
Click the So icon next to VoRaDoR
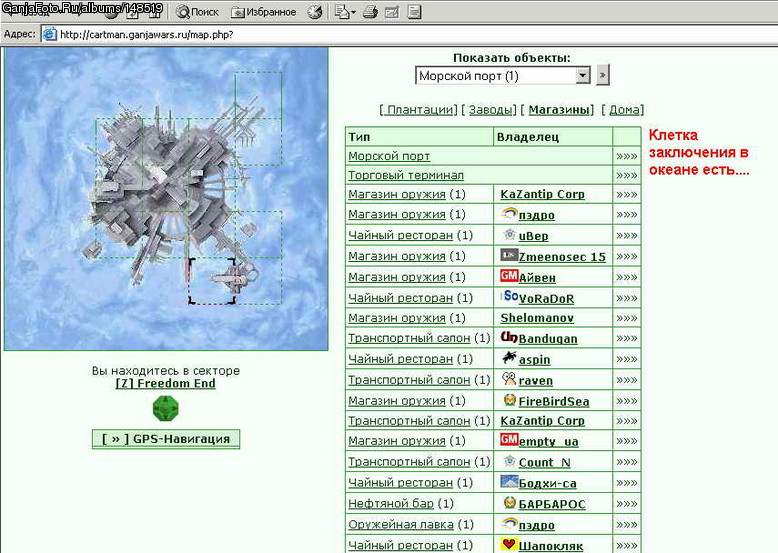pos(511,297)
